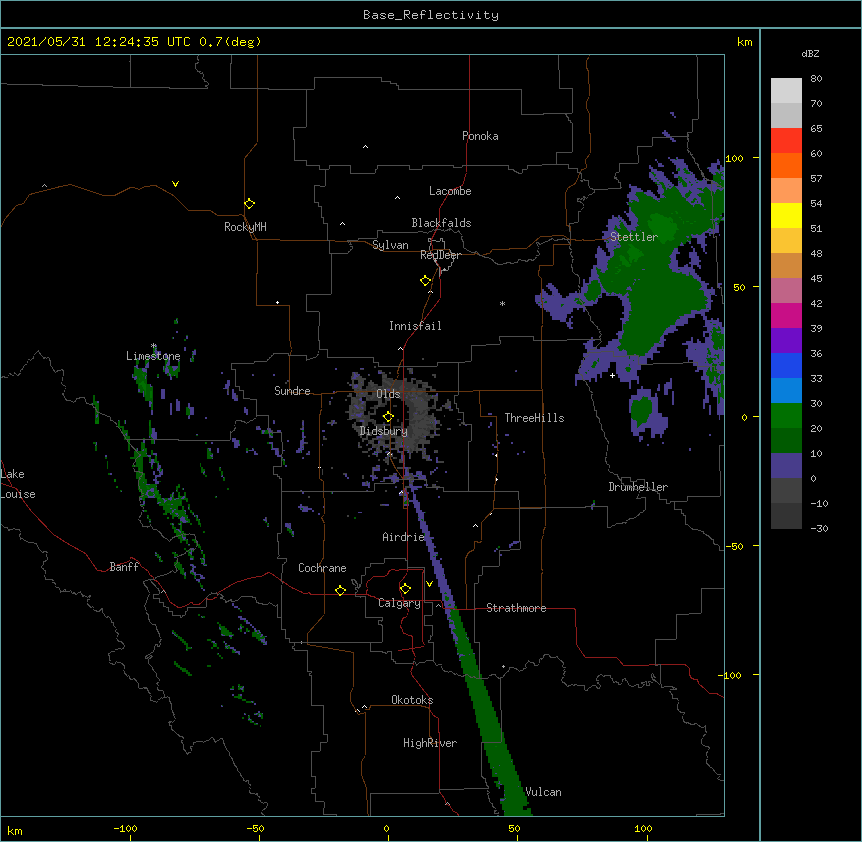This screenshot has width=862, height=842.
Task: Select the darkest gray -30 to -10 swatch
Action: 786,516
